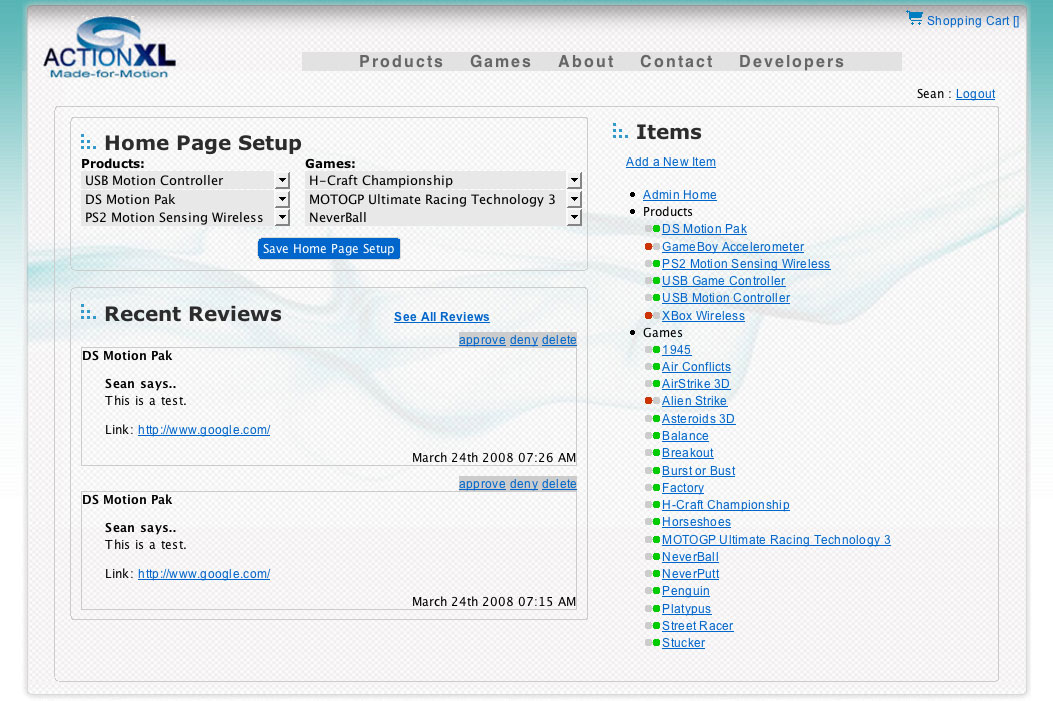
Task: Toggle status dot beside NeverPutt game
Action: pos(653,574)
